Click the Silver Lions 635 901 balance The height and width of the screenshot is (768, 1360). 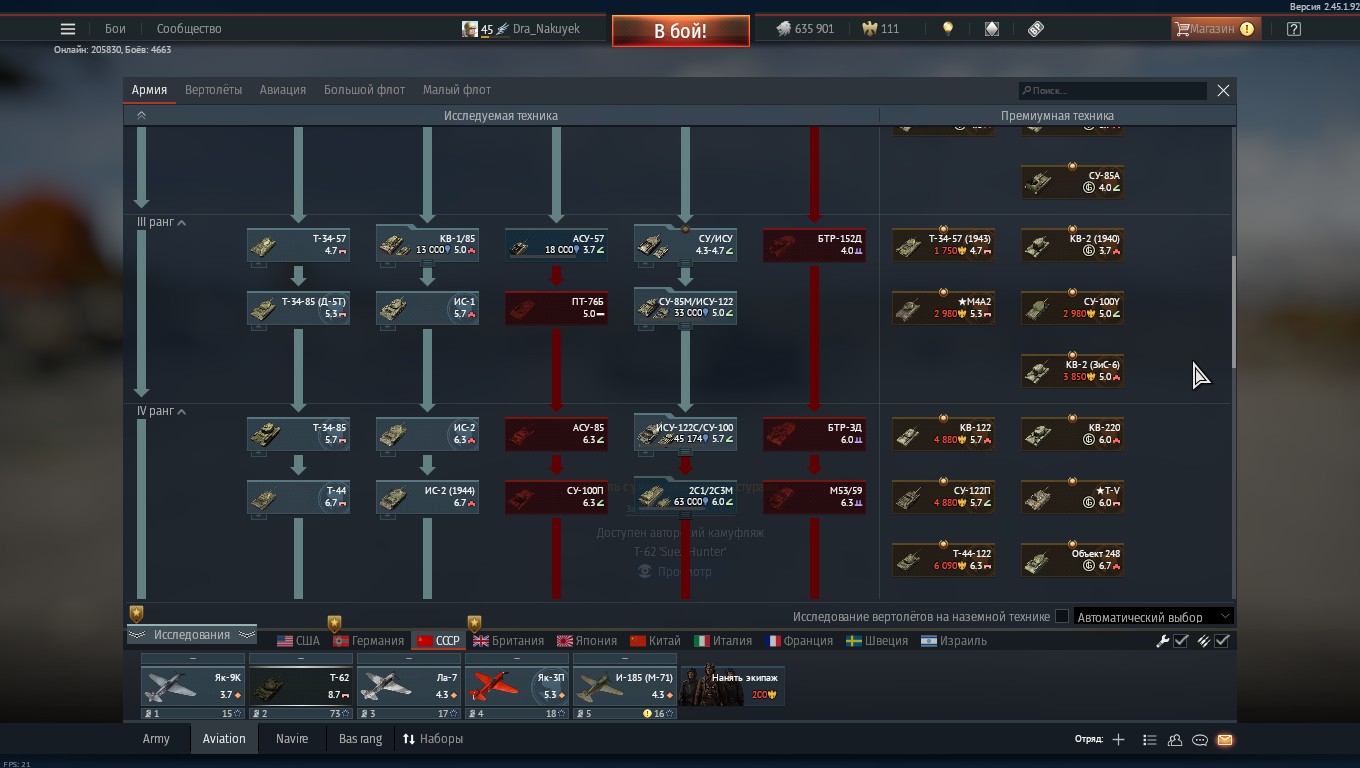tap(805, 29)
